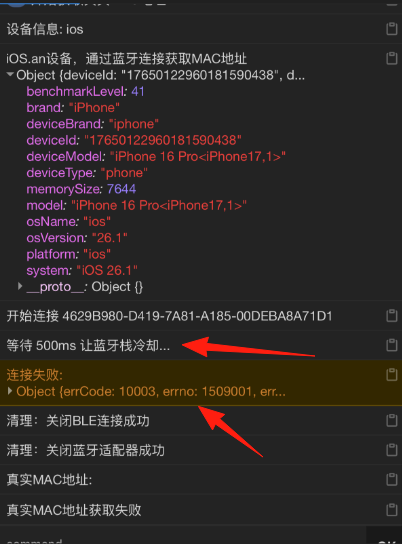The width and height of the screenshot is (402, 544).
Task: Select the deviceModel property line
Action: (156, 156)
